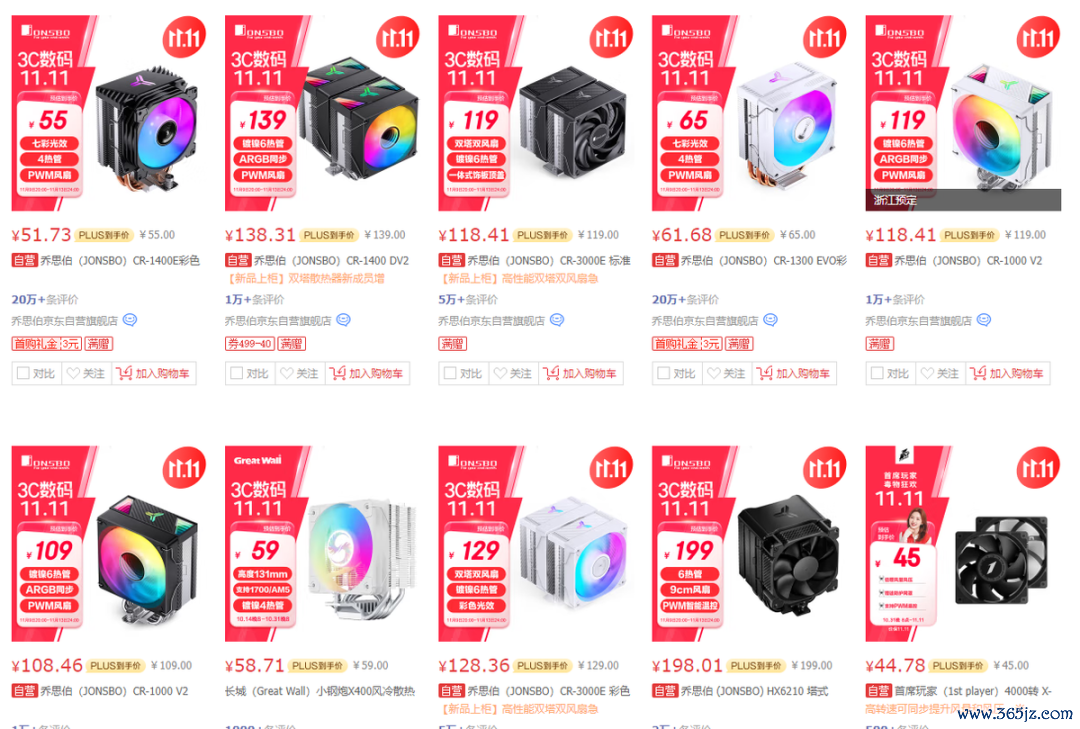Open CR-1400 DV2 product title link
The image size is (1080, 729).
pyautogui.click(x=331, y=260)
